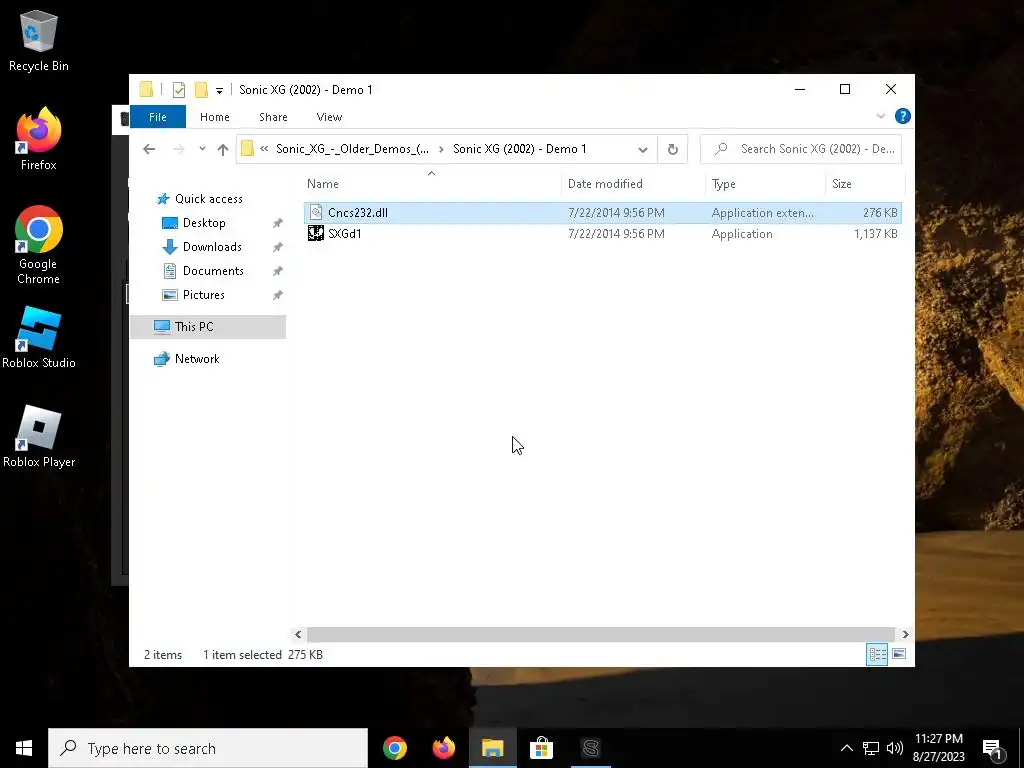Image resolution: width=1024 pixels, height=768 pixels.
Task: Click the pin icon next to Downloads
Action: point(278,248)
